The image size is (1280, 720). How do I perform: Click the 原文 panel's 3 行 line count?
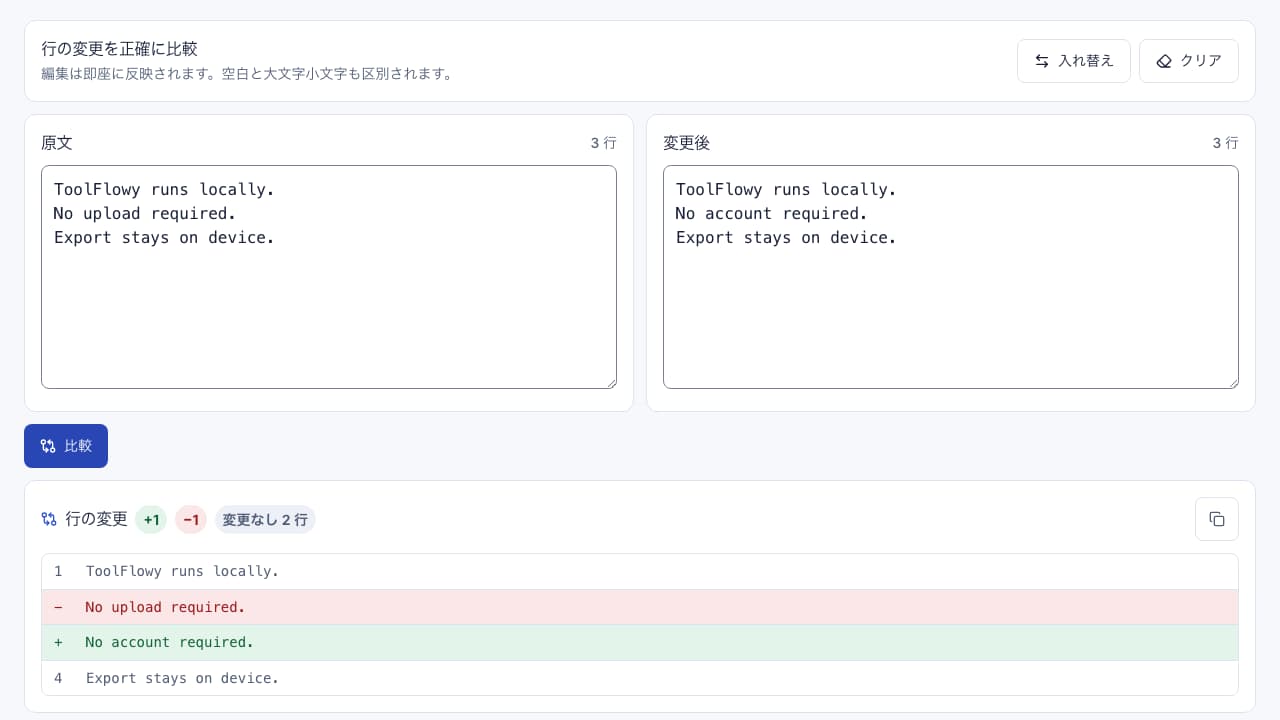(604, 143)
